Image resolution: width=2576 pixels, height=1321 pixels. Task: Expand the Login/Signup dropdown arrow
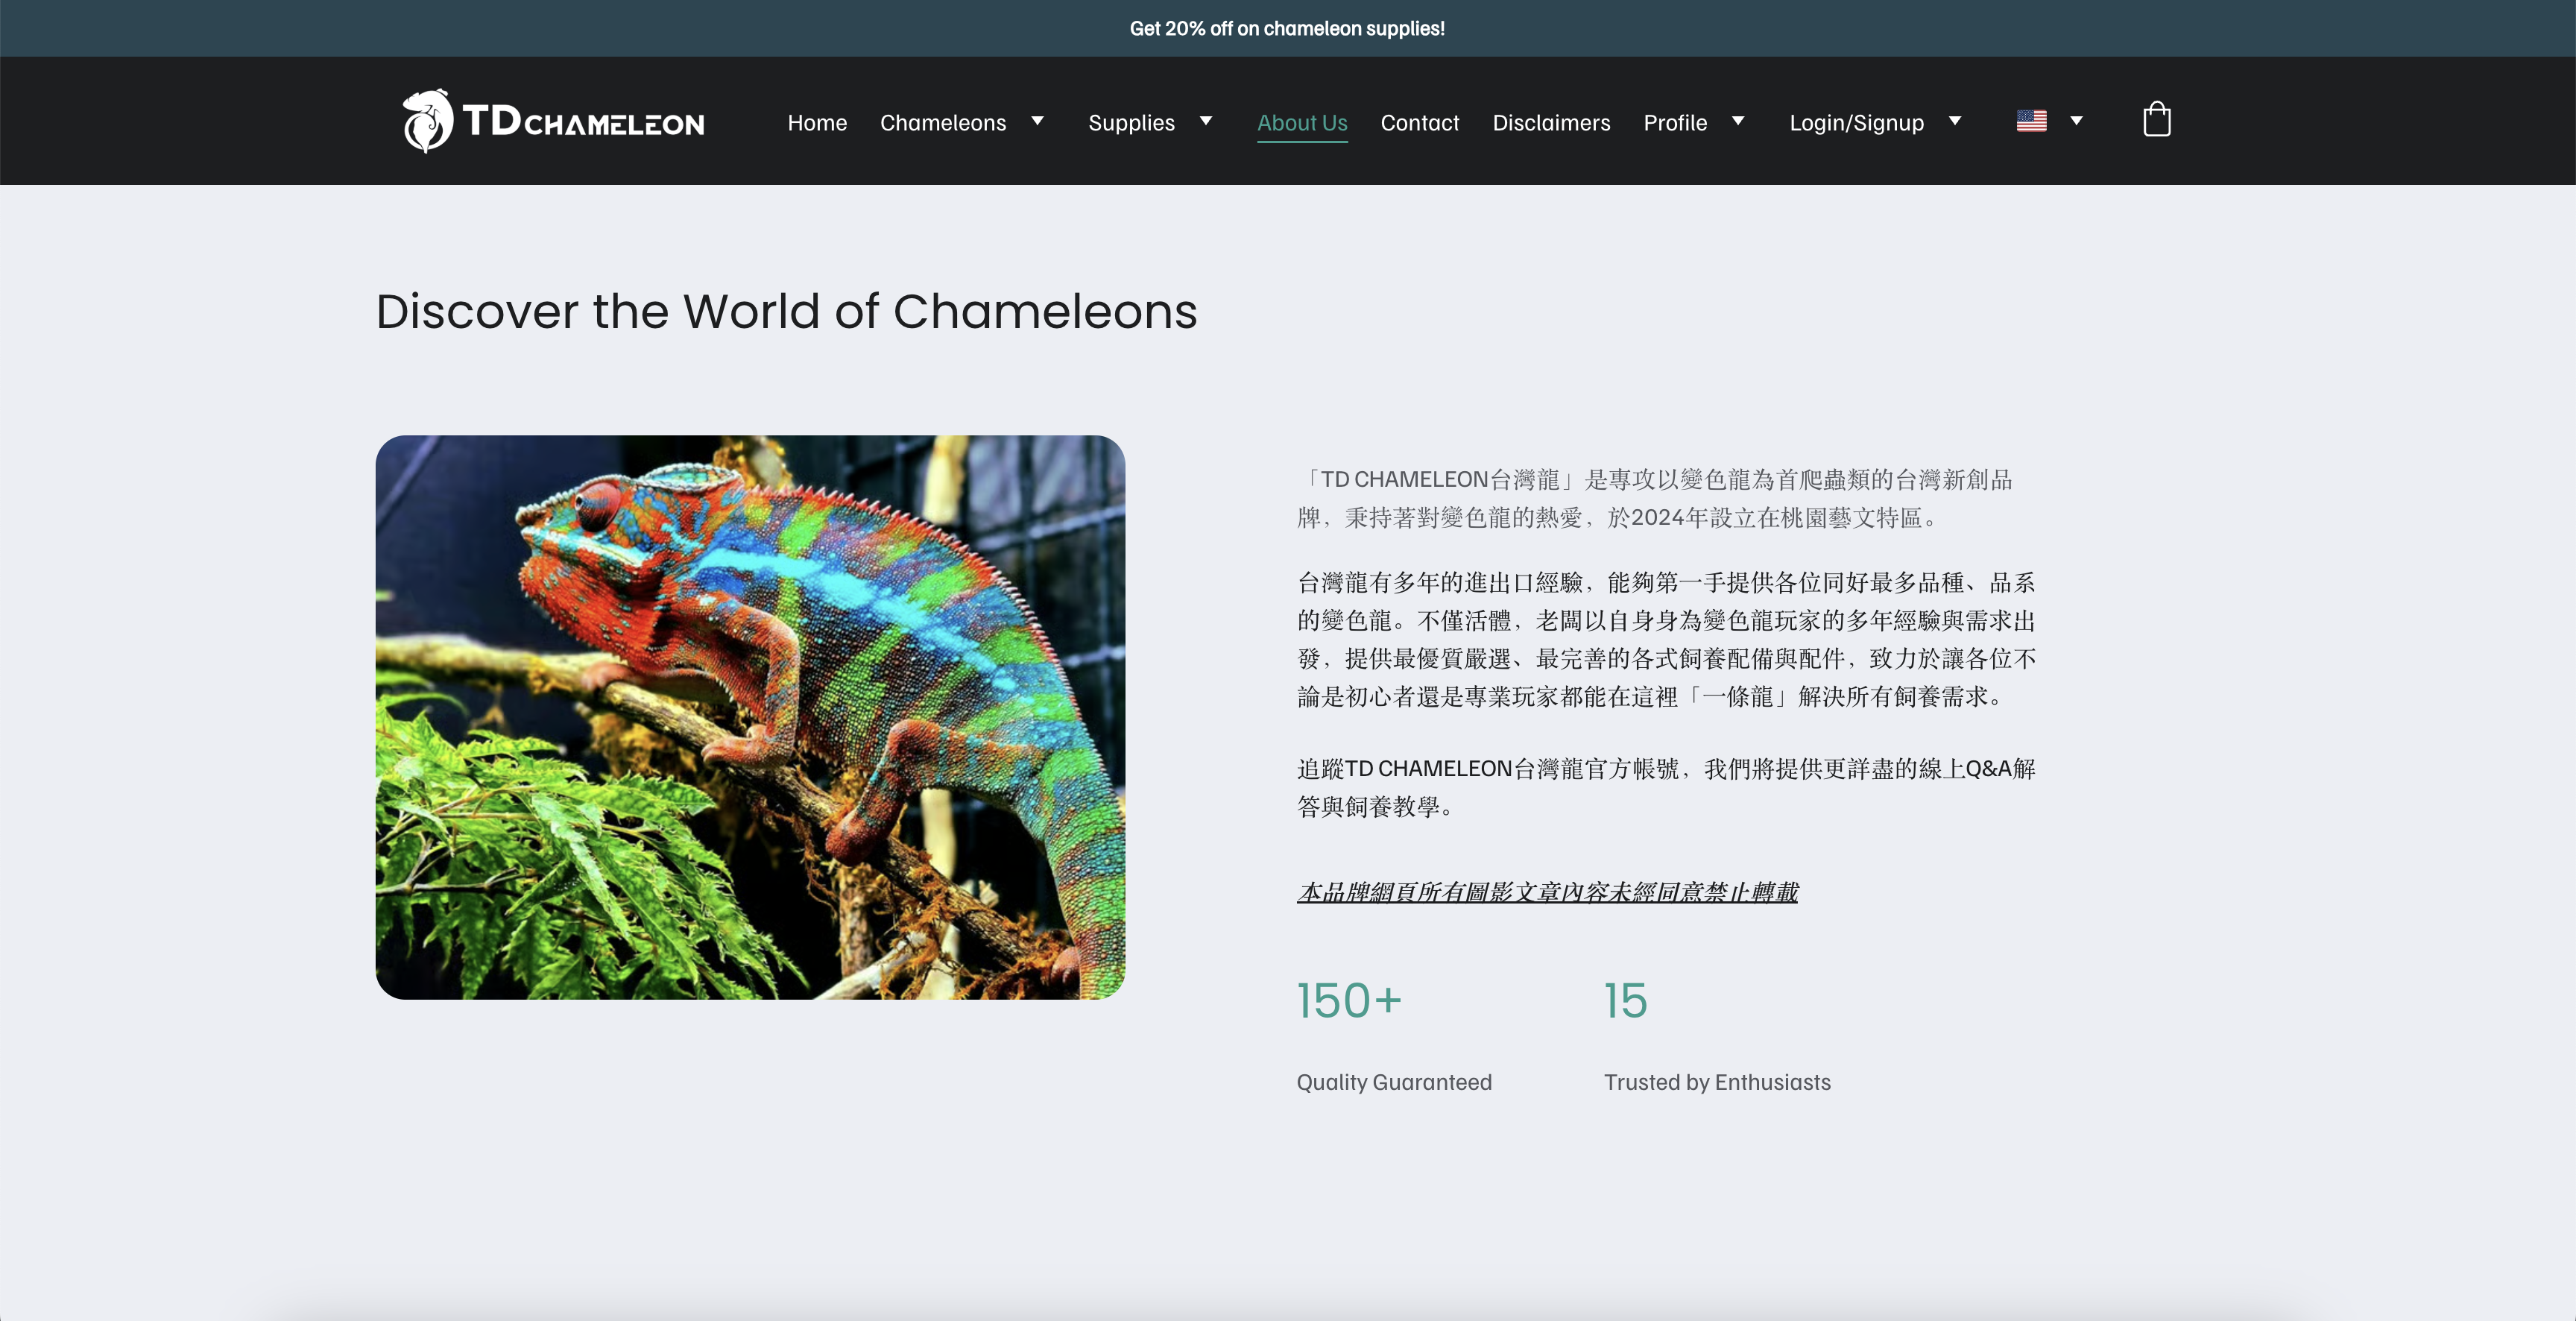[1954, 121]
